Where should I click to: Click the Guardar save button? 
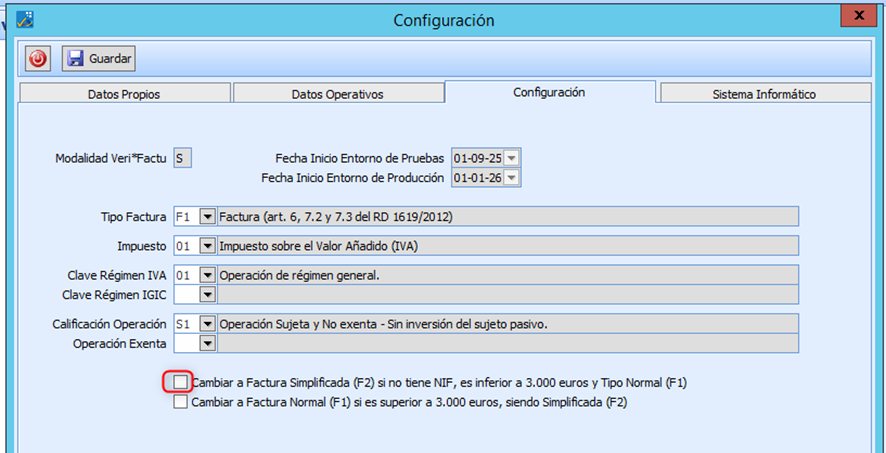tap(99, 59)
